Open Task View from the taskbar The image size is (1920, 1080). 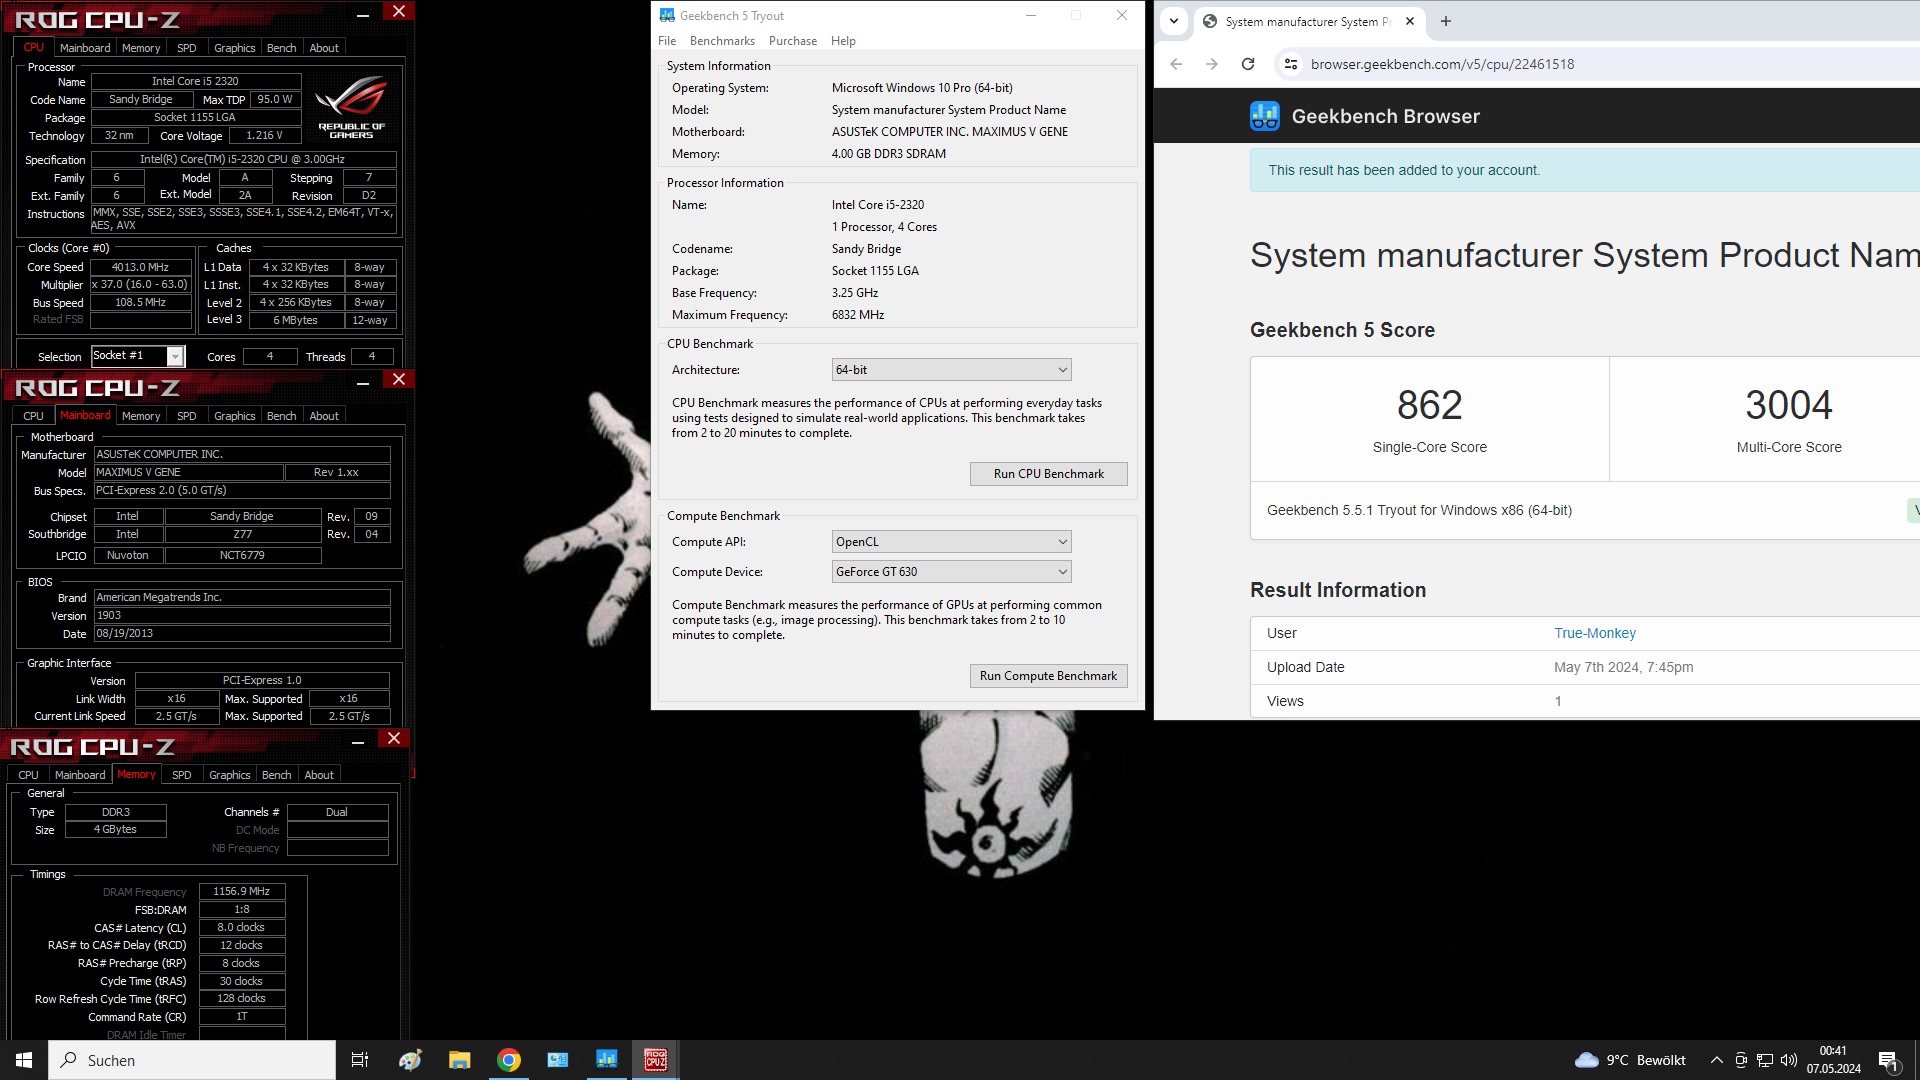(360, 1060)
